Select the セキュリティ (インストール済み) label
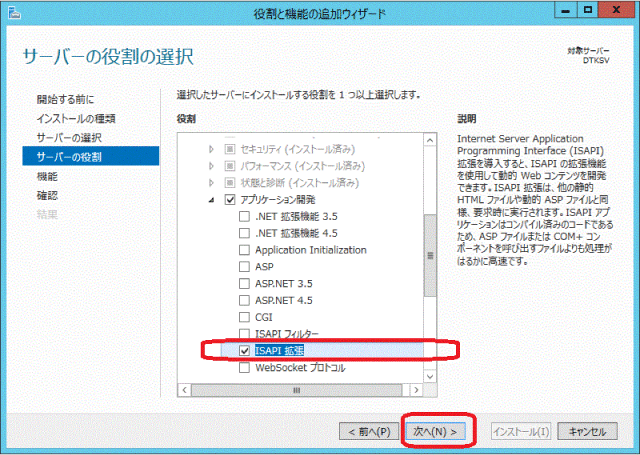640x455 pixels. point(297,149)
